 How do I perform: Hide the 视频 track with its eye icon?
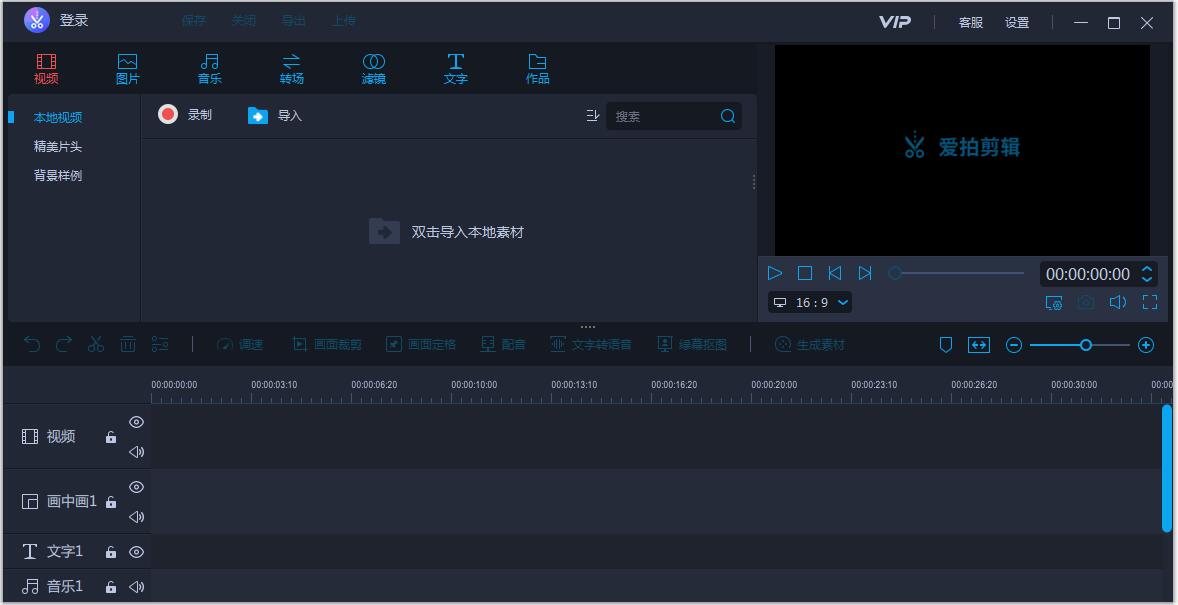136,422
